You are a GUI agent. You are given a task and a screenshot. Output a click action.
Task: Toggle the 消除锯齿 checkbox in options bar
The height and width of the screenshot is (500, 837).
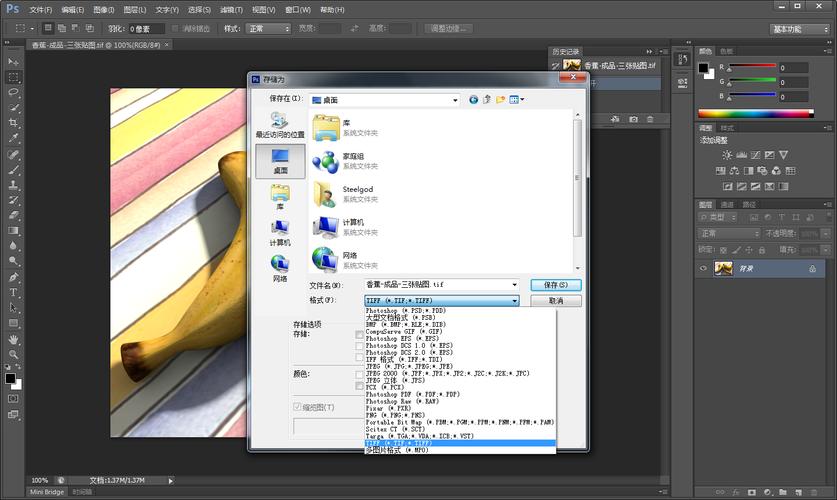pyautogui.click(x=176, y=29)
